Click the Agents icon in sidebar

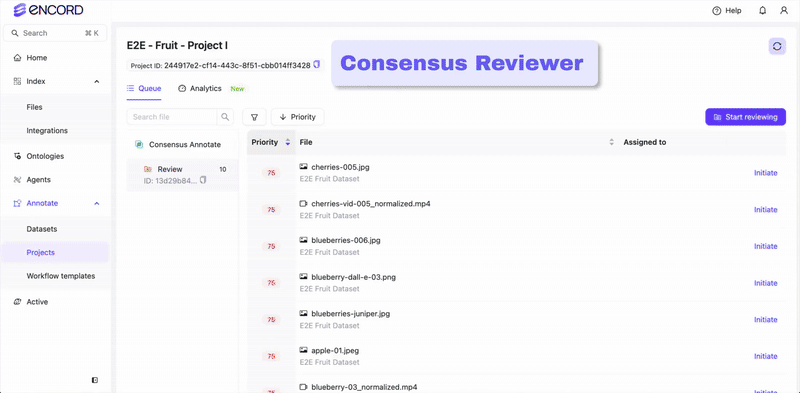point(17,180)
